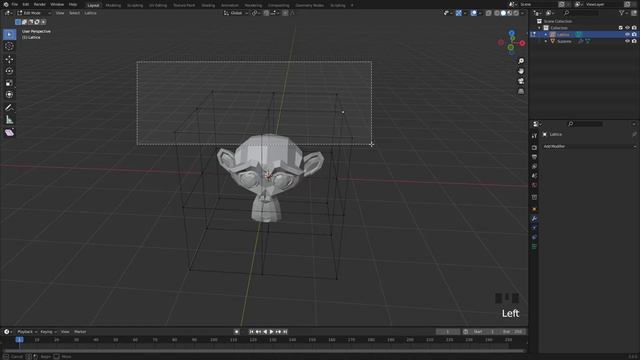Collapse the Collection tree expander
The image size is (640, 360).
coord(540,28)
